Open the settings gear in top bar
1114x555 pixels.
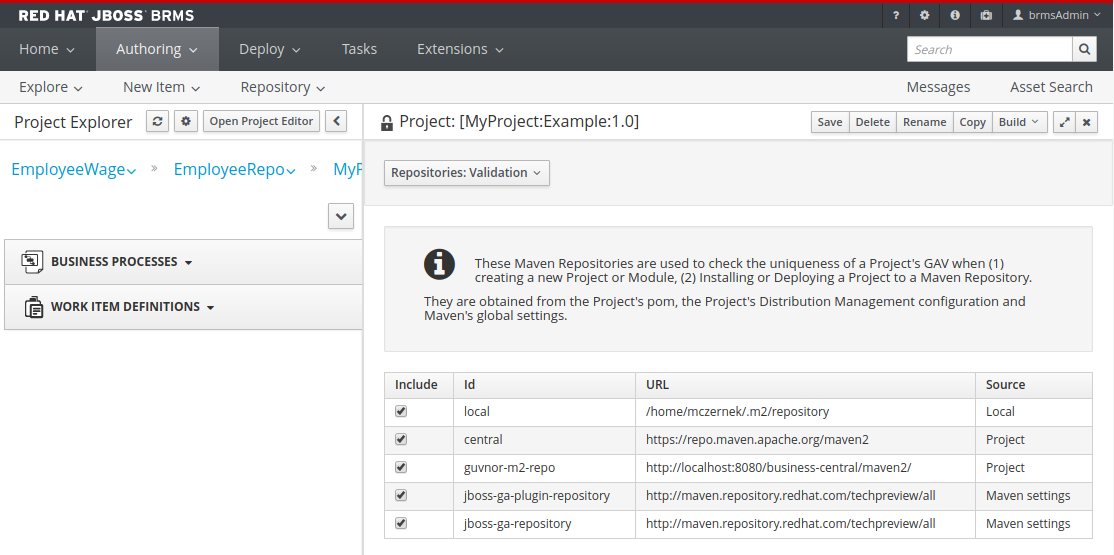(x=924, y=15)
